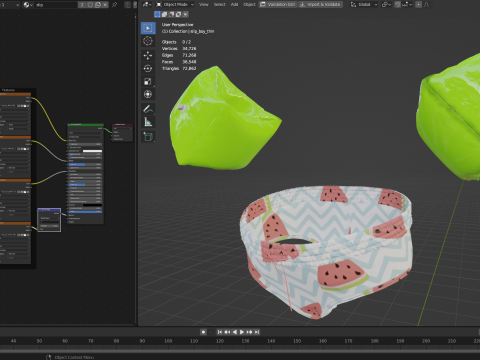Toggle snapping magnet icon

tap(398, 4)
